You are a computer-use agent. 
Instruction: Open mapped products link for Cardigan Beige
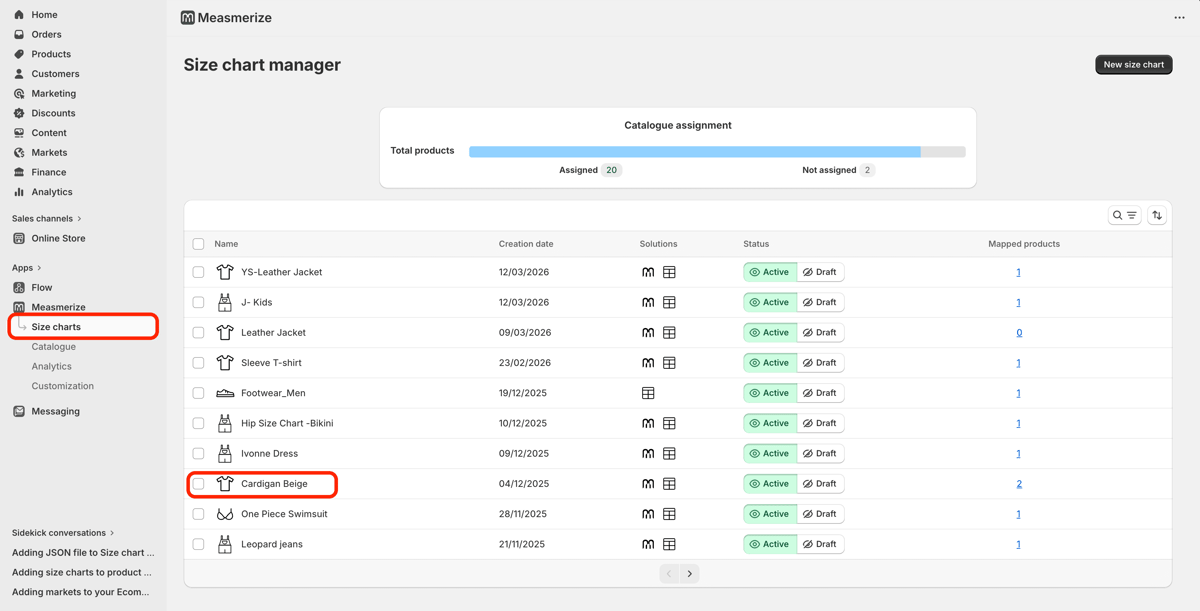click(x=1019, y=484)
